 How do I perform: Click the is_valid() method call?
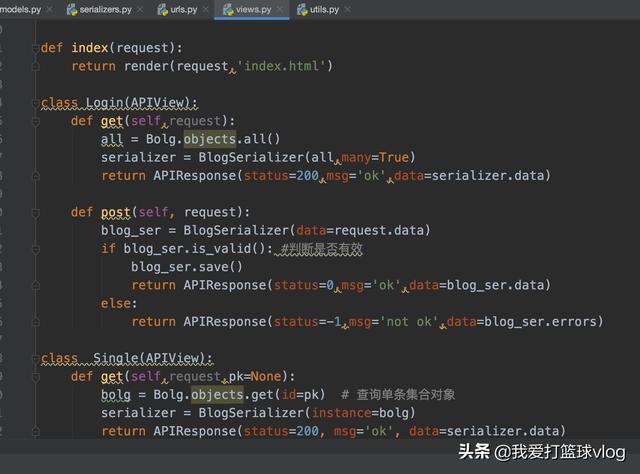(x=229, y=248)
